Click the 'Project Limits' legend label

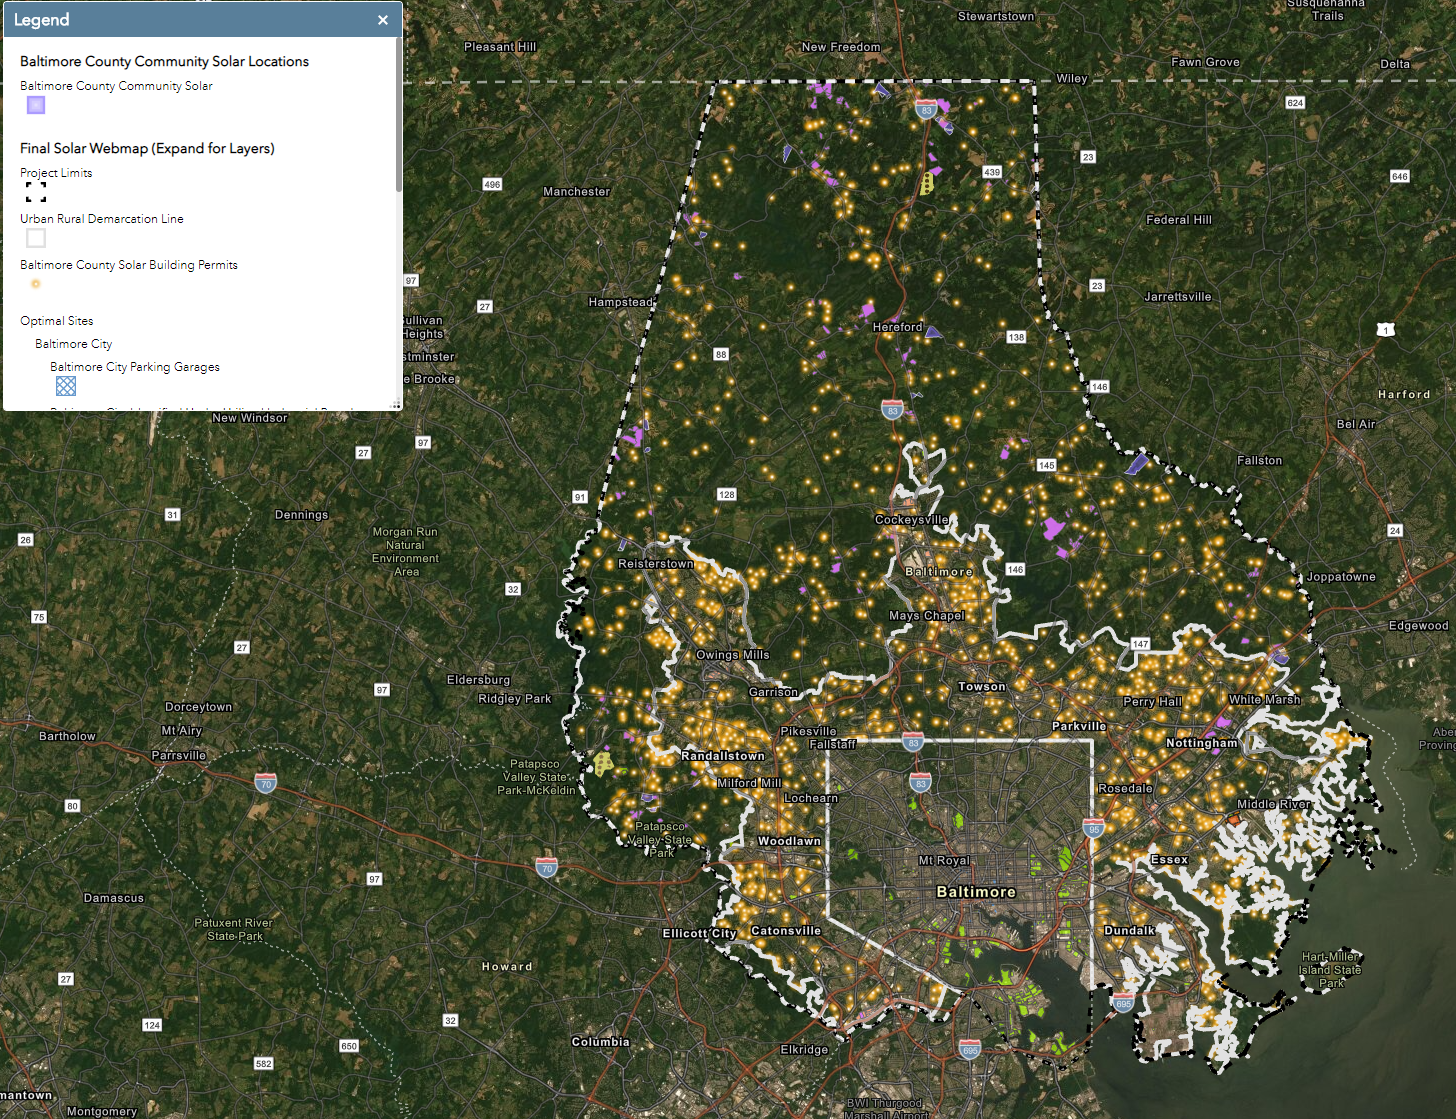56,173
